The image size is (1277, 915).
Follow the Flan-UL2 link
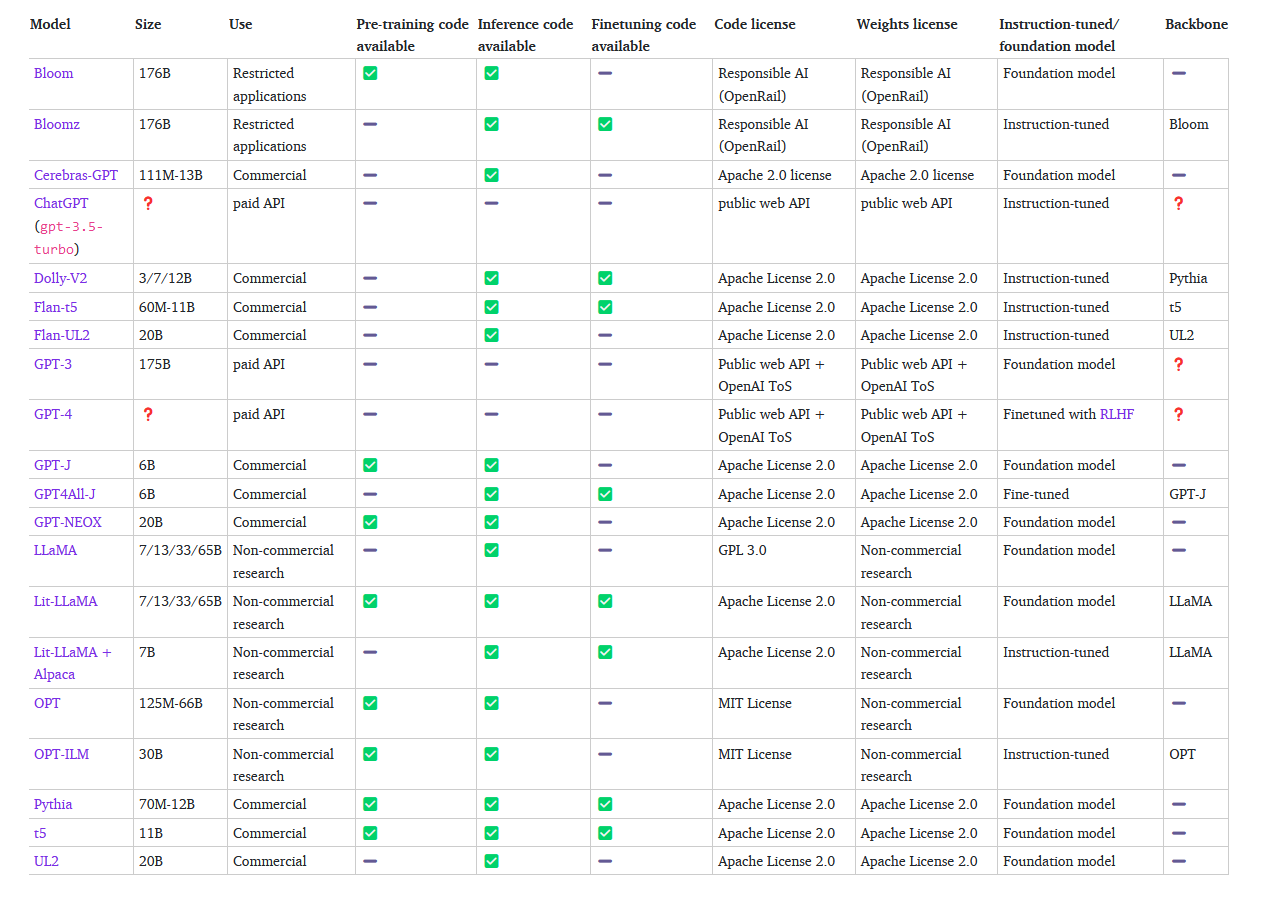62,335
